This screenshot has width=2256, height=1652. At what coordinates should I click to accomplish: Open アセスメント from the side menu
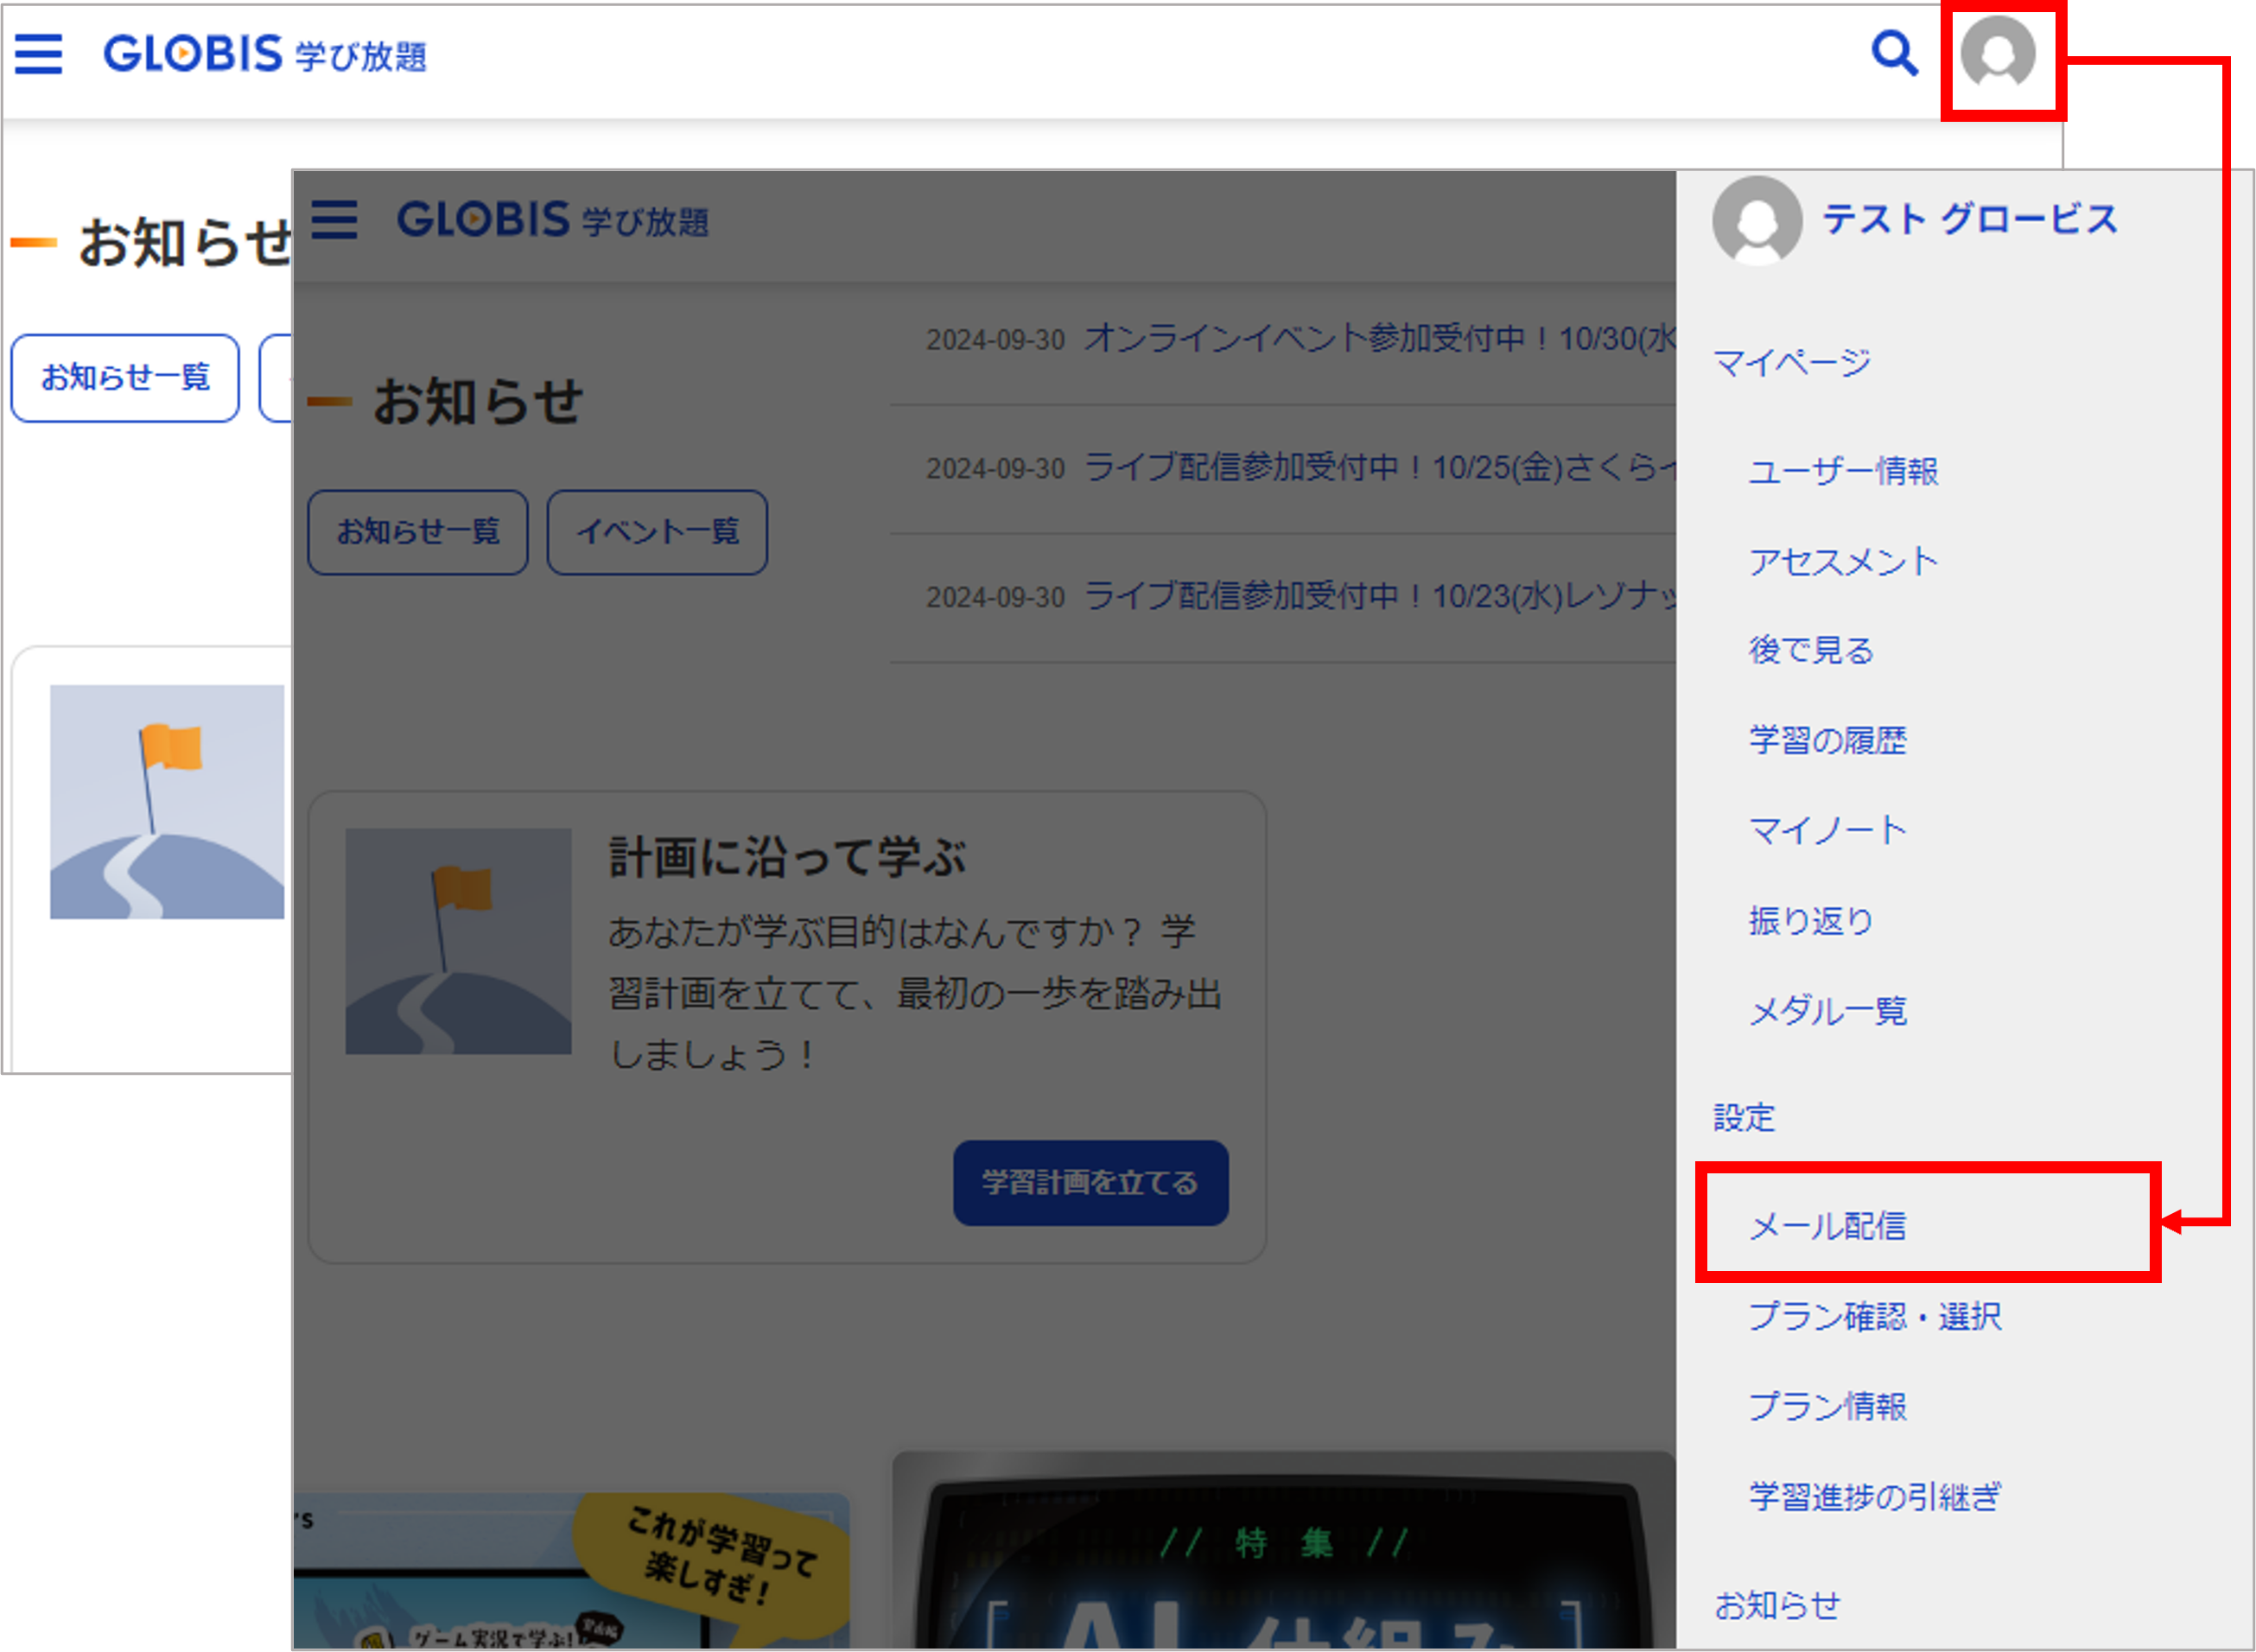point(1843,561)
